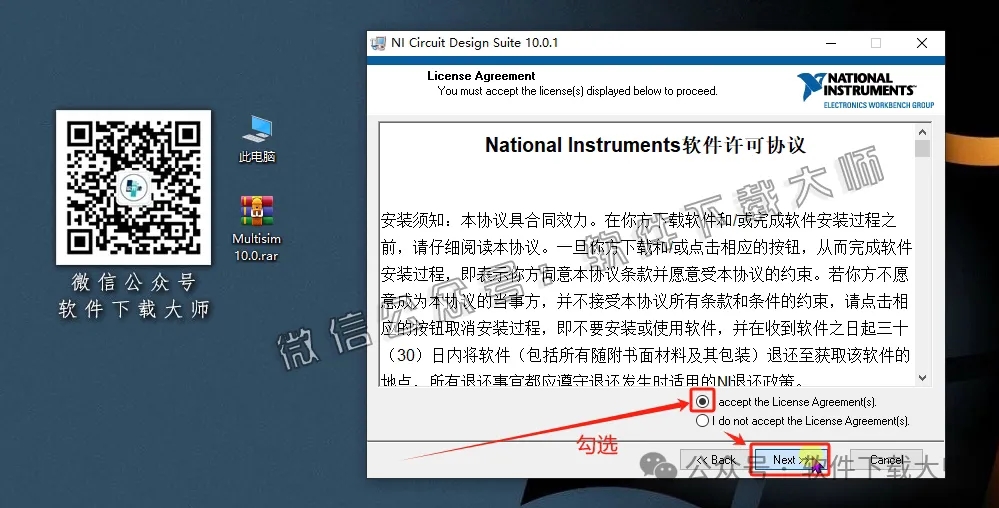This screenshot has width=999, height=508.
Task: Select the Multisim 10.0.rar archive icon
Action: 256,229
